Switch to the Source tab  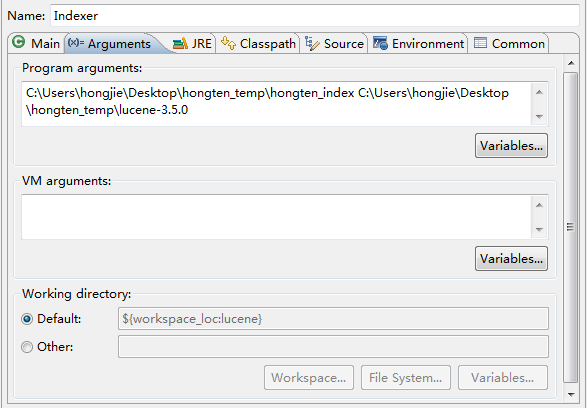(x=334, y=43)
